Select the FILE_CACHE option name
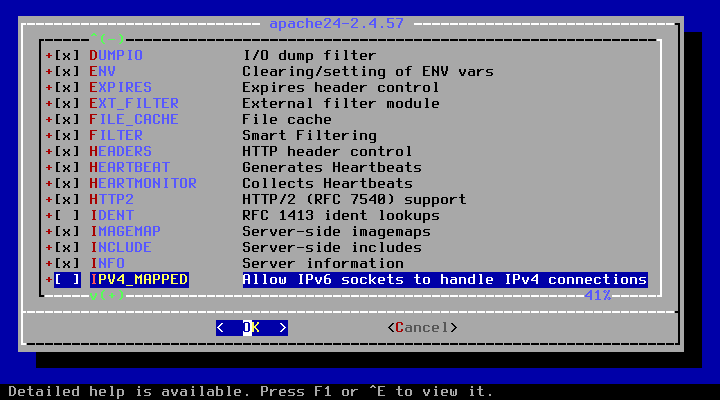The width and height of the screenshot is (720, 400). 134,119
